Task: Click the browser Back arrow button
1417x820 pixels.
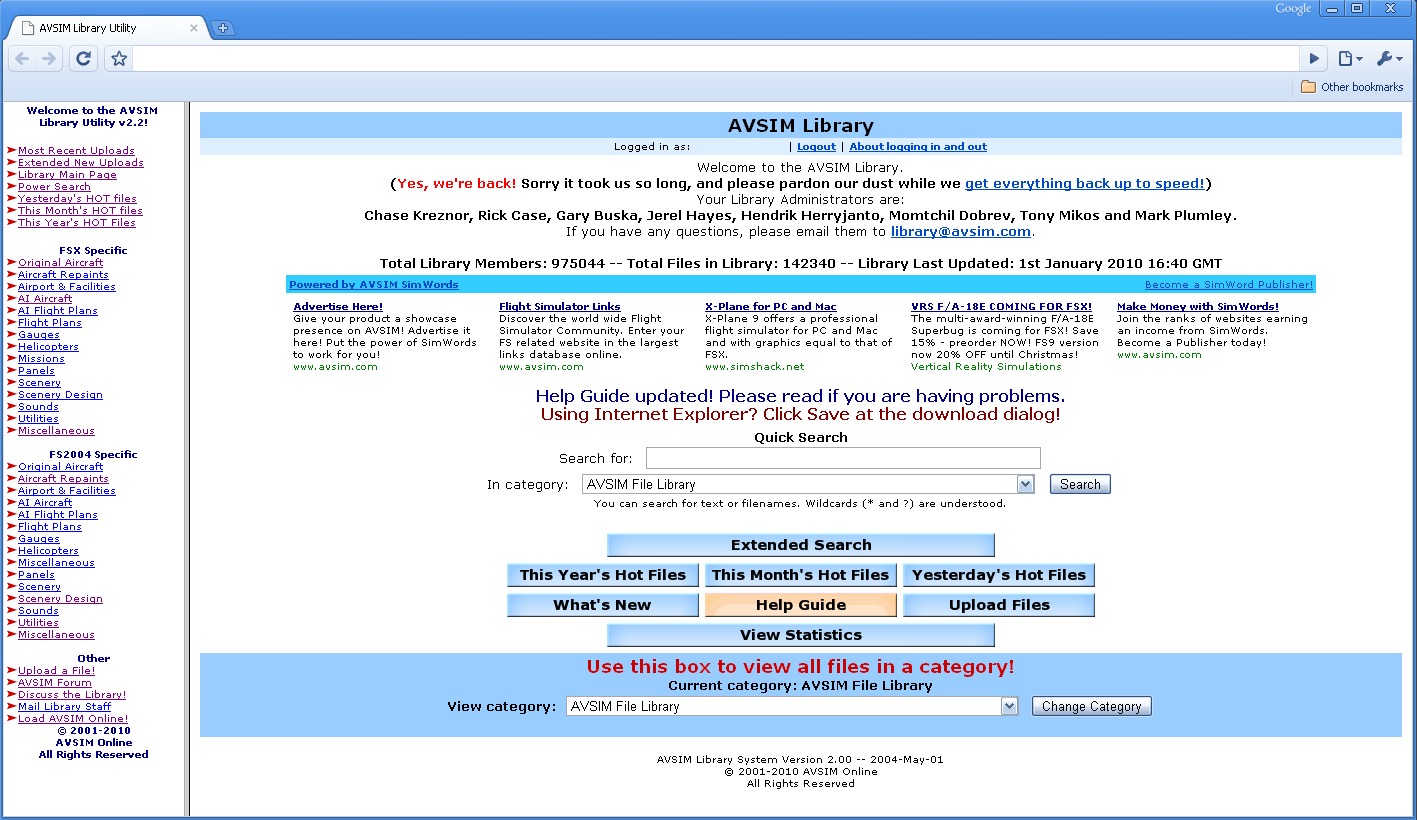Action: click(22, 59)
